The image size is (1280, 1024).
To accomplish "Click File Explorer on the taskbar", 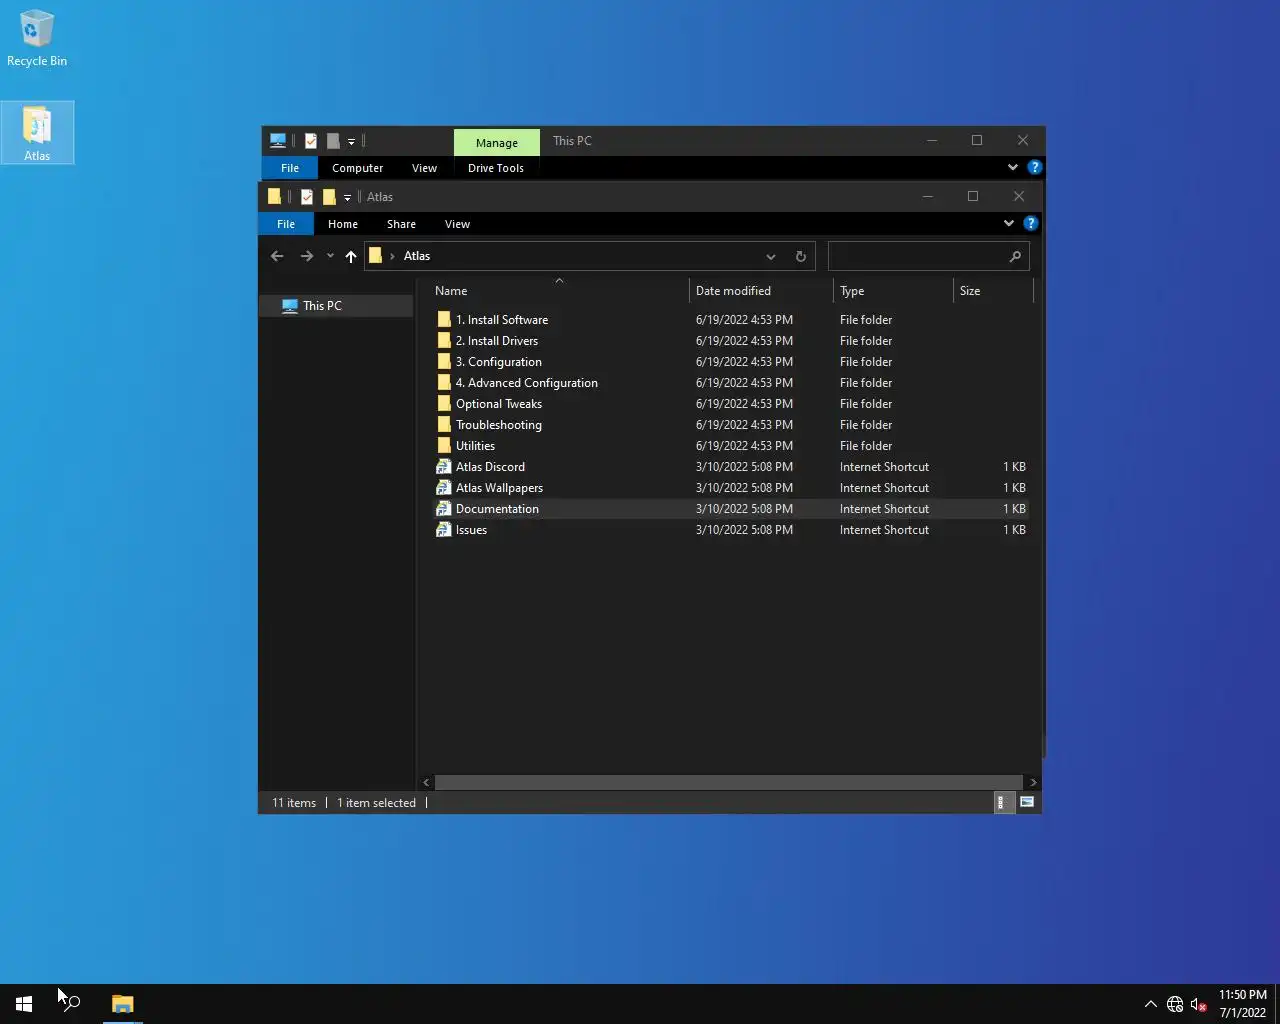I will pos(122,1003).
